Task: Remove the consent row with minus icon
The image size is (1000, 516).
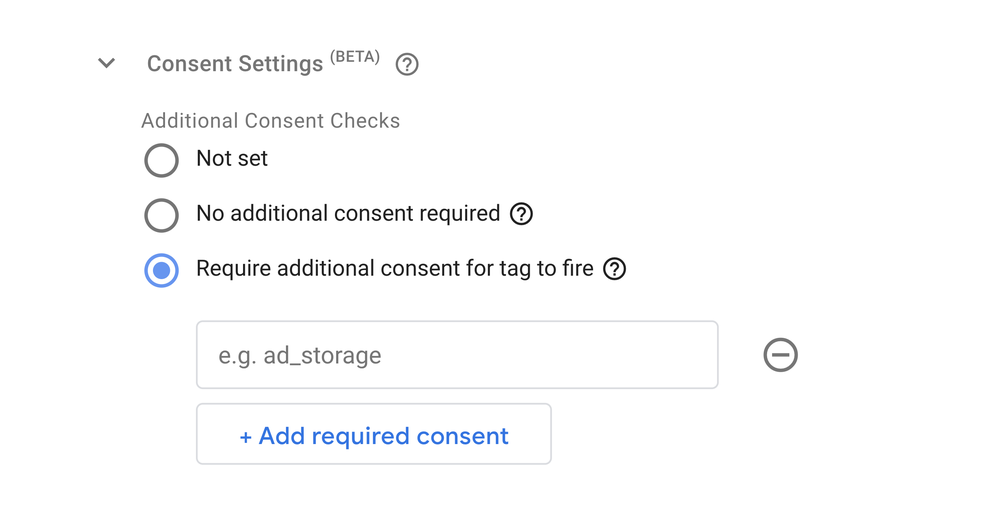Action: [x=781, y=355]
